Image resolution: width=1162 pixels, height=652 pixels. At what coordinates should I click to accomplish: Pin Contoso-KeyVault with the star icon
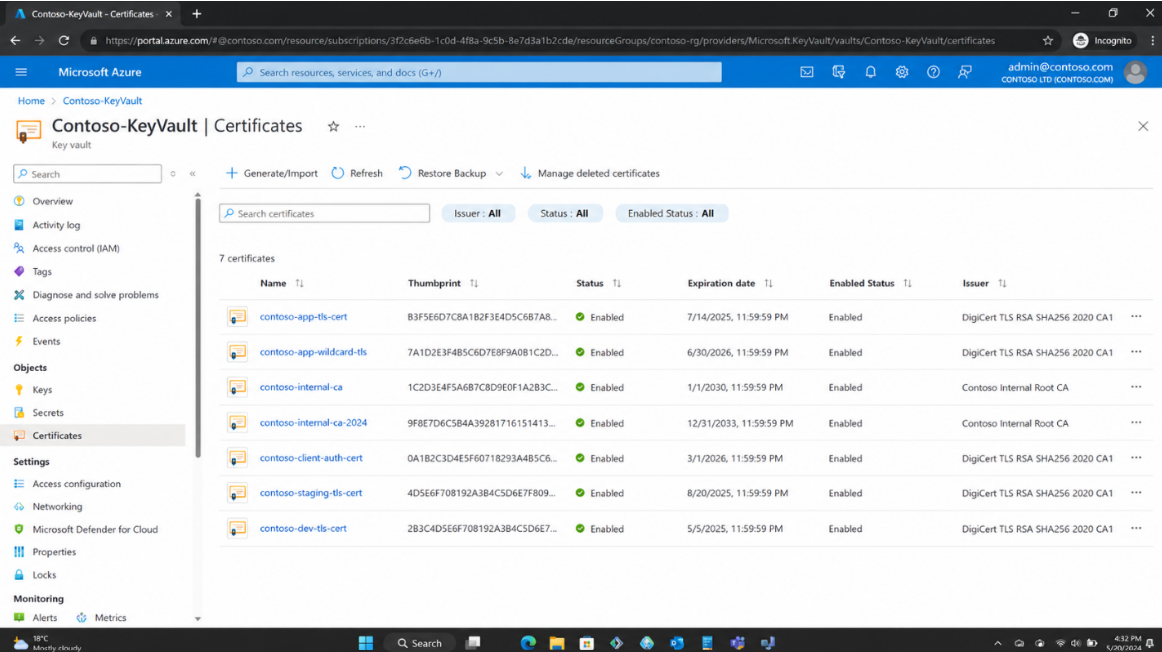(x=333, y=127)
